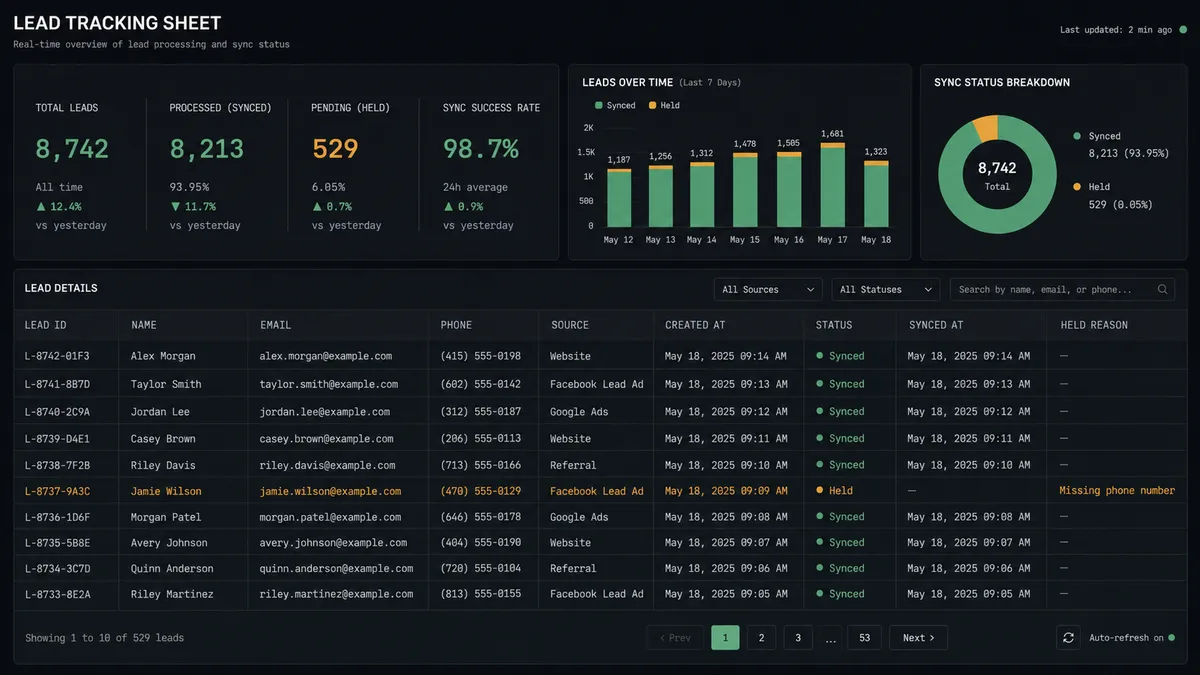The image size is (1200, 675).
Task: Sort by the SOURCE column header
Action: coord(570,325)
